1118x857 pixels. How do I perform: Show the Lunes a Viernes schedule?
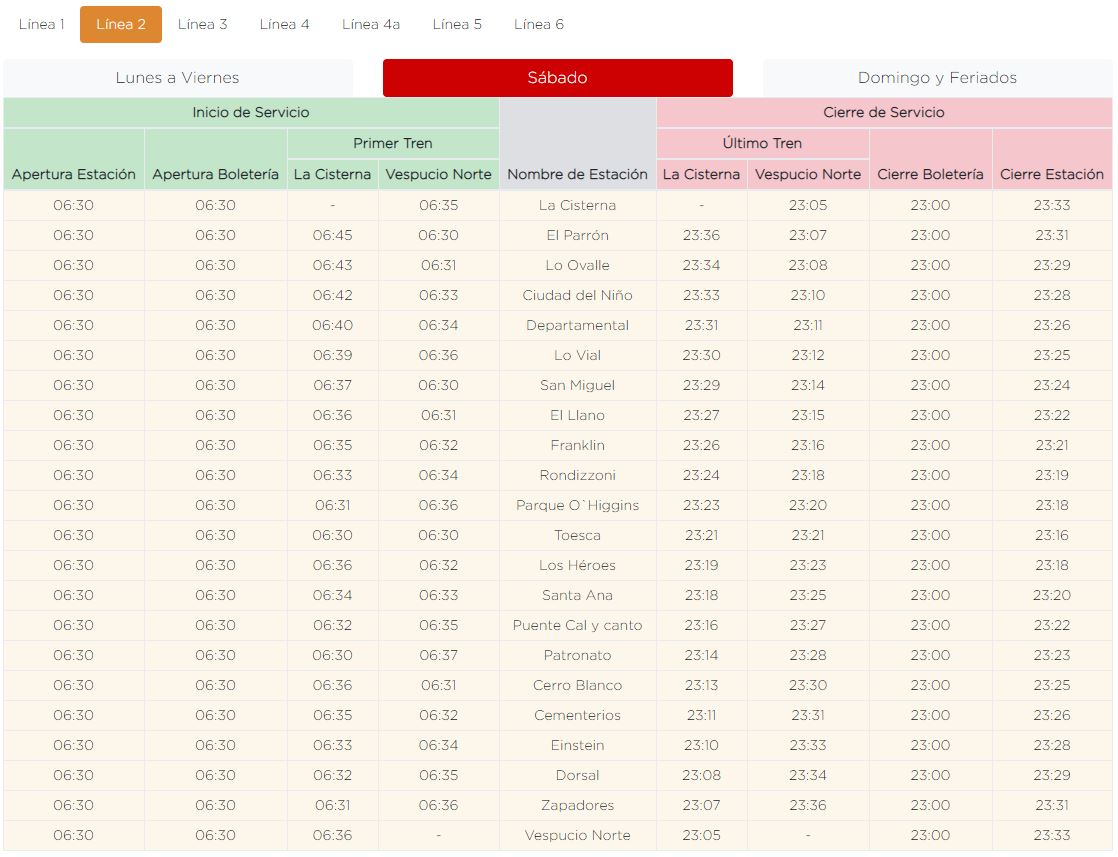pos(178,78)
